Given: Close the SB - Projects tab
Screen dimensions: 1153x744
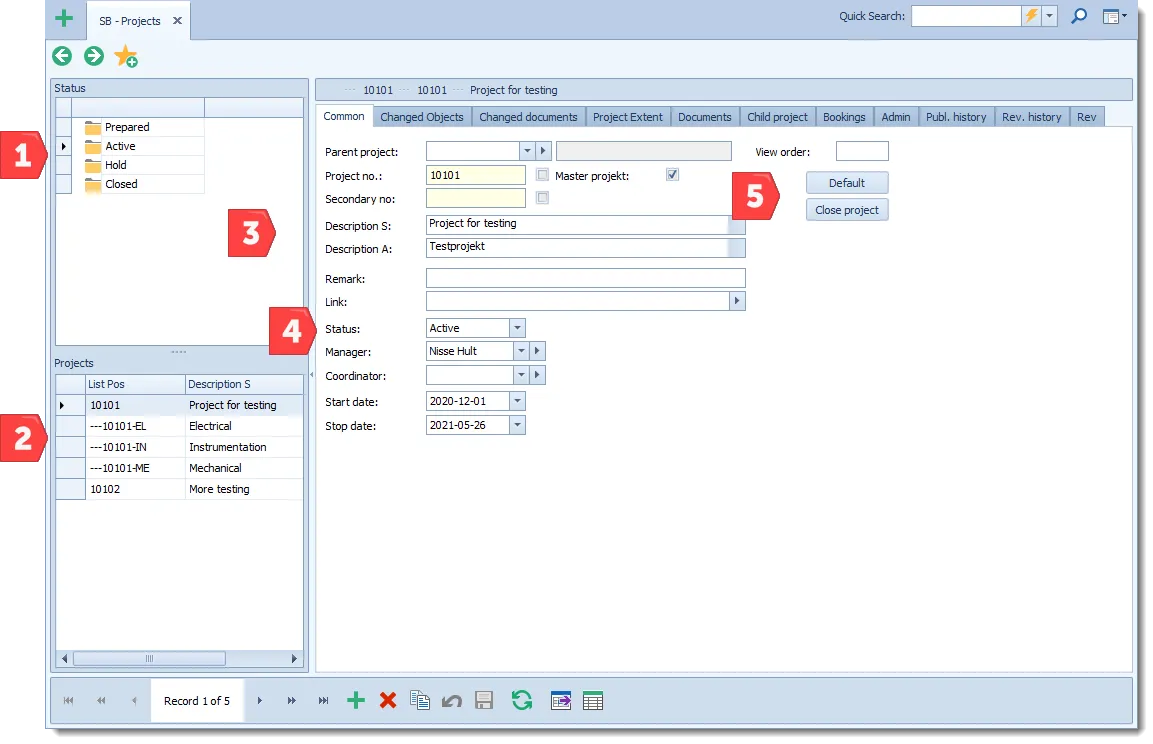Looking at the screenshot, I should point(177,21).
